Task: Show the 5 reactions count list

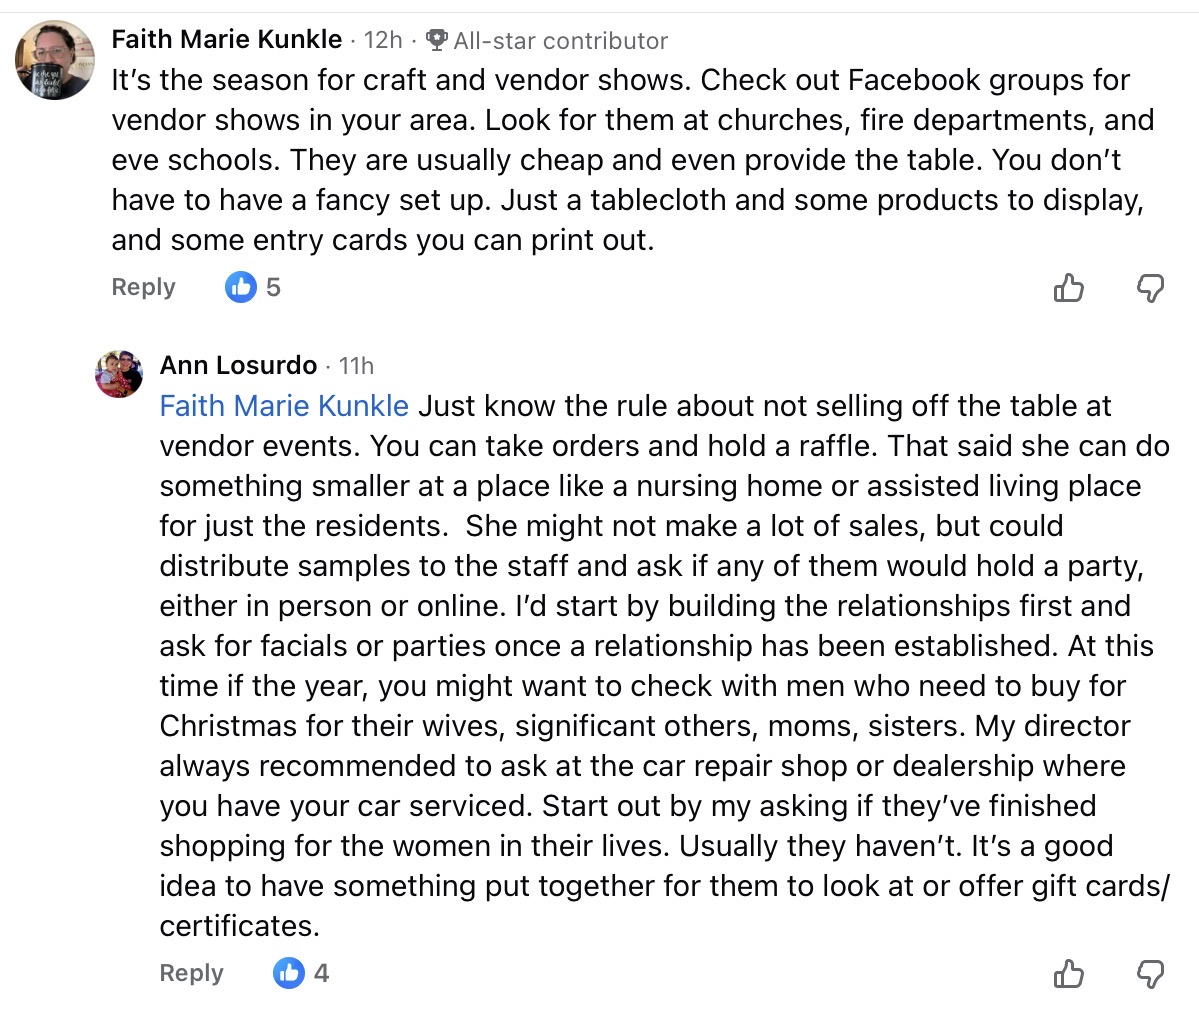Action: pos(273,288)
